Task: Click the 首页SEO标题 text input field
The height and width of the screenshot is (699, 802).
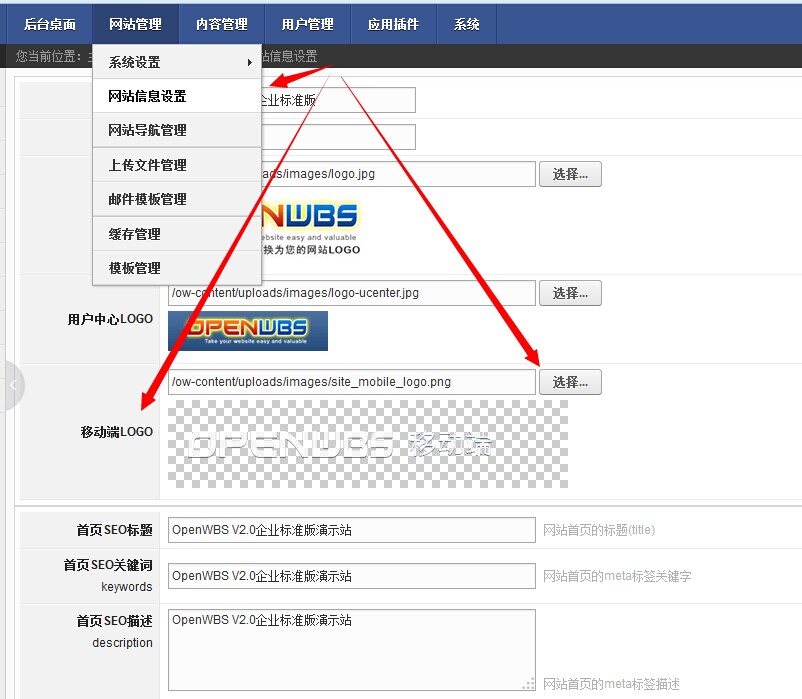Action: (350, 529)
